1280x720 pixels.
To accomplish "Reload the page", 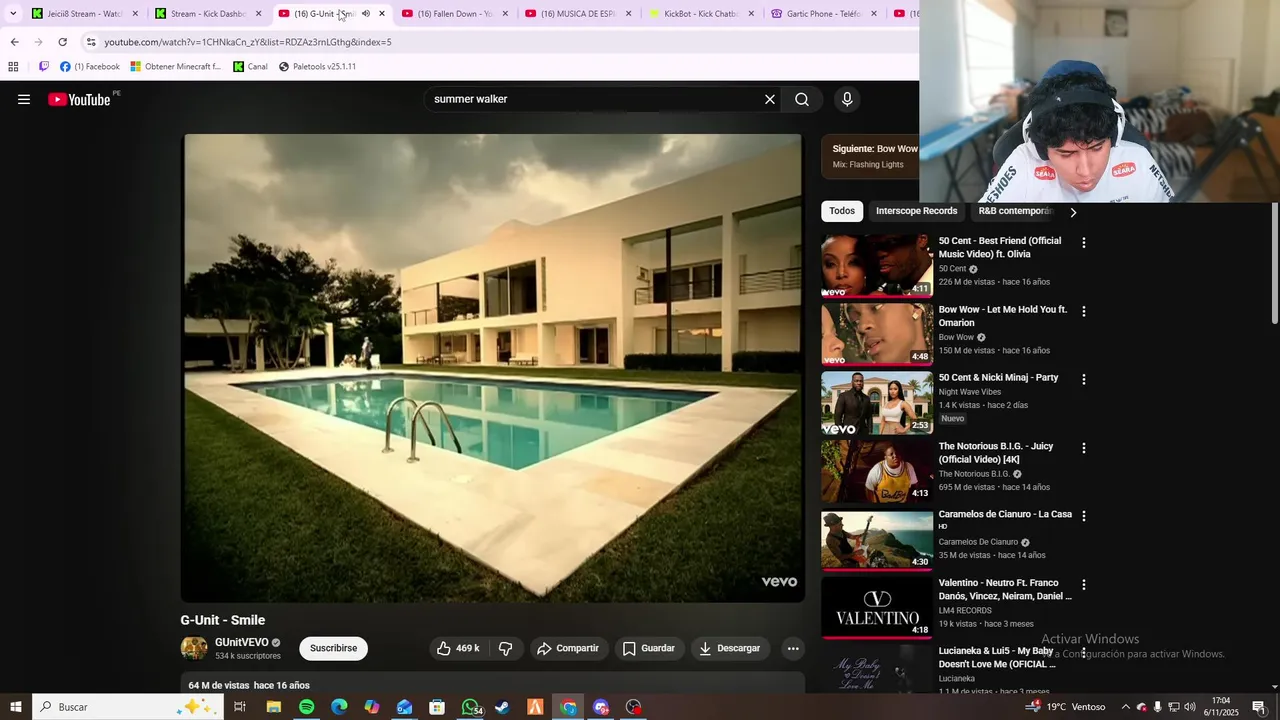I will [x=62, y=42].
